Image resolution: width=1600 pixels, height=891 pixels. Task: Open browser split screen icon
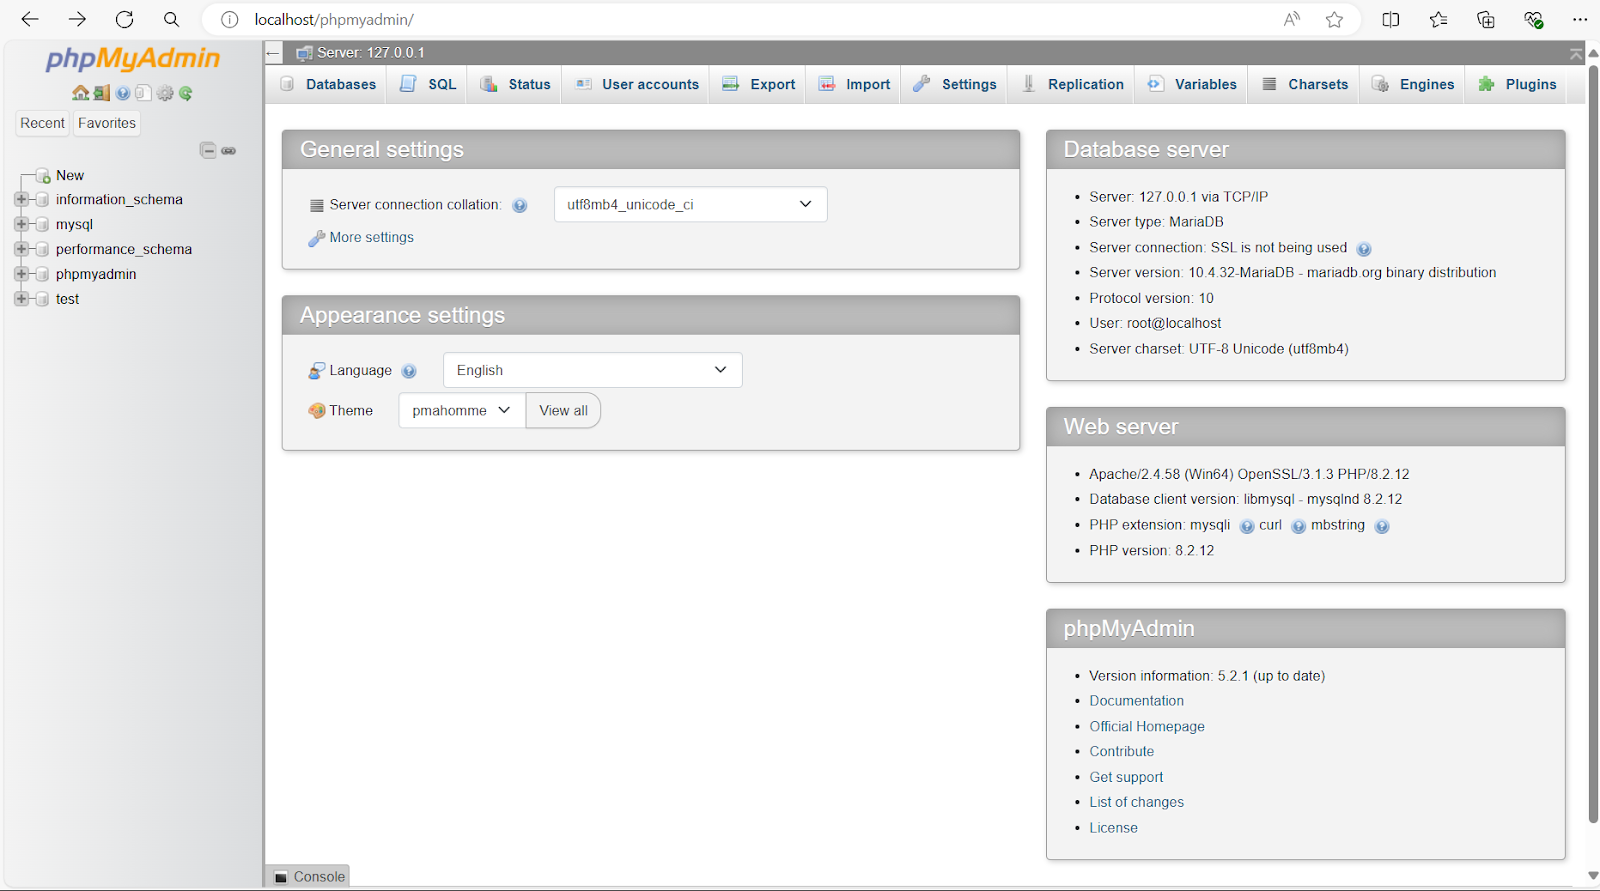(1391, 19)
